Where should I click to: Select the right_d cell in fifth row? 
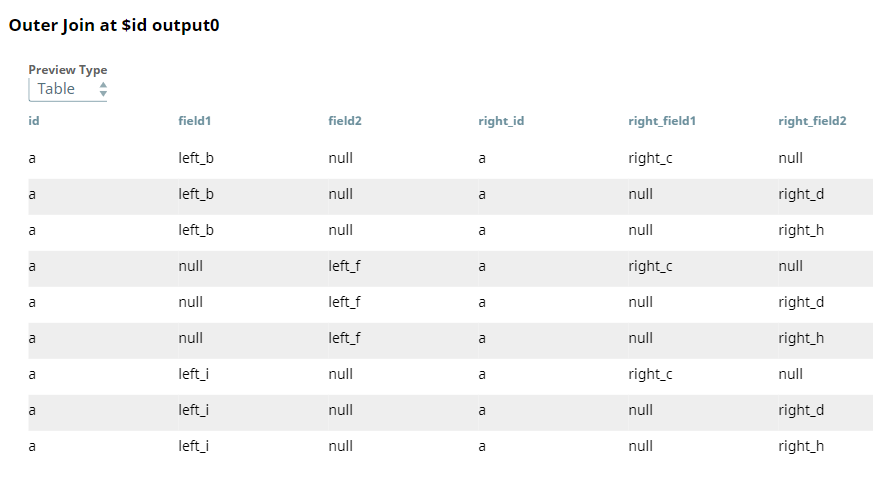tap(801, 302)
